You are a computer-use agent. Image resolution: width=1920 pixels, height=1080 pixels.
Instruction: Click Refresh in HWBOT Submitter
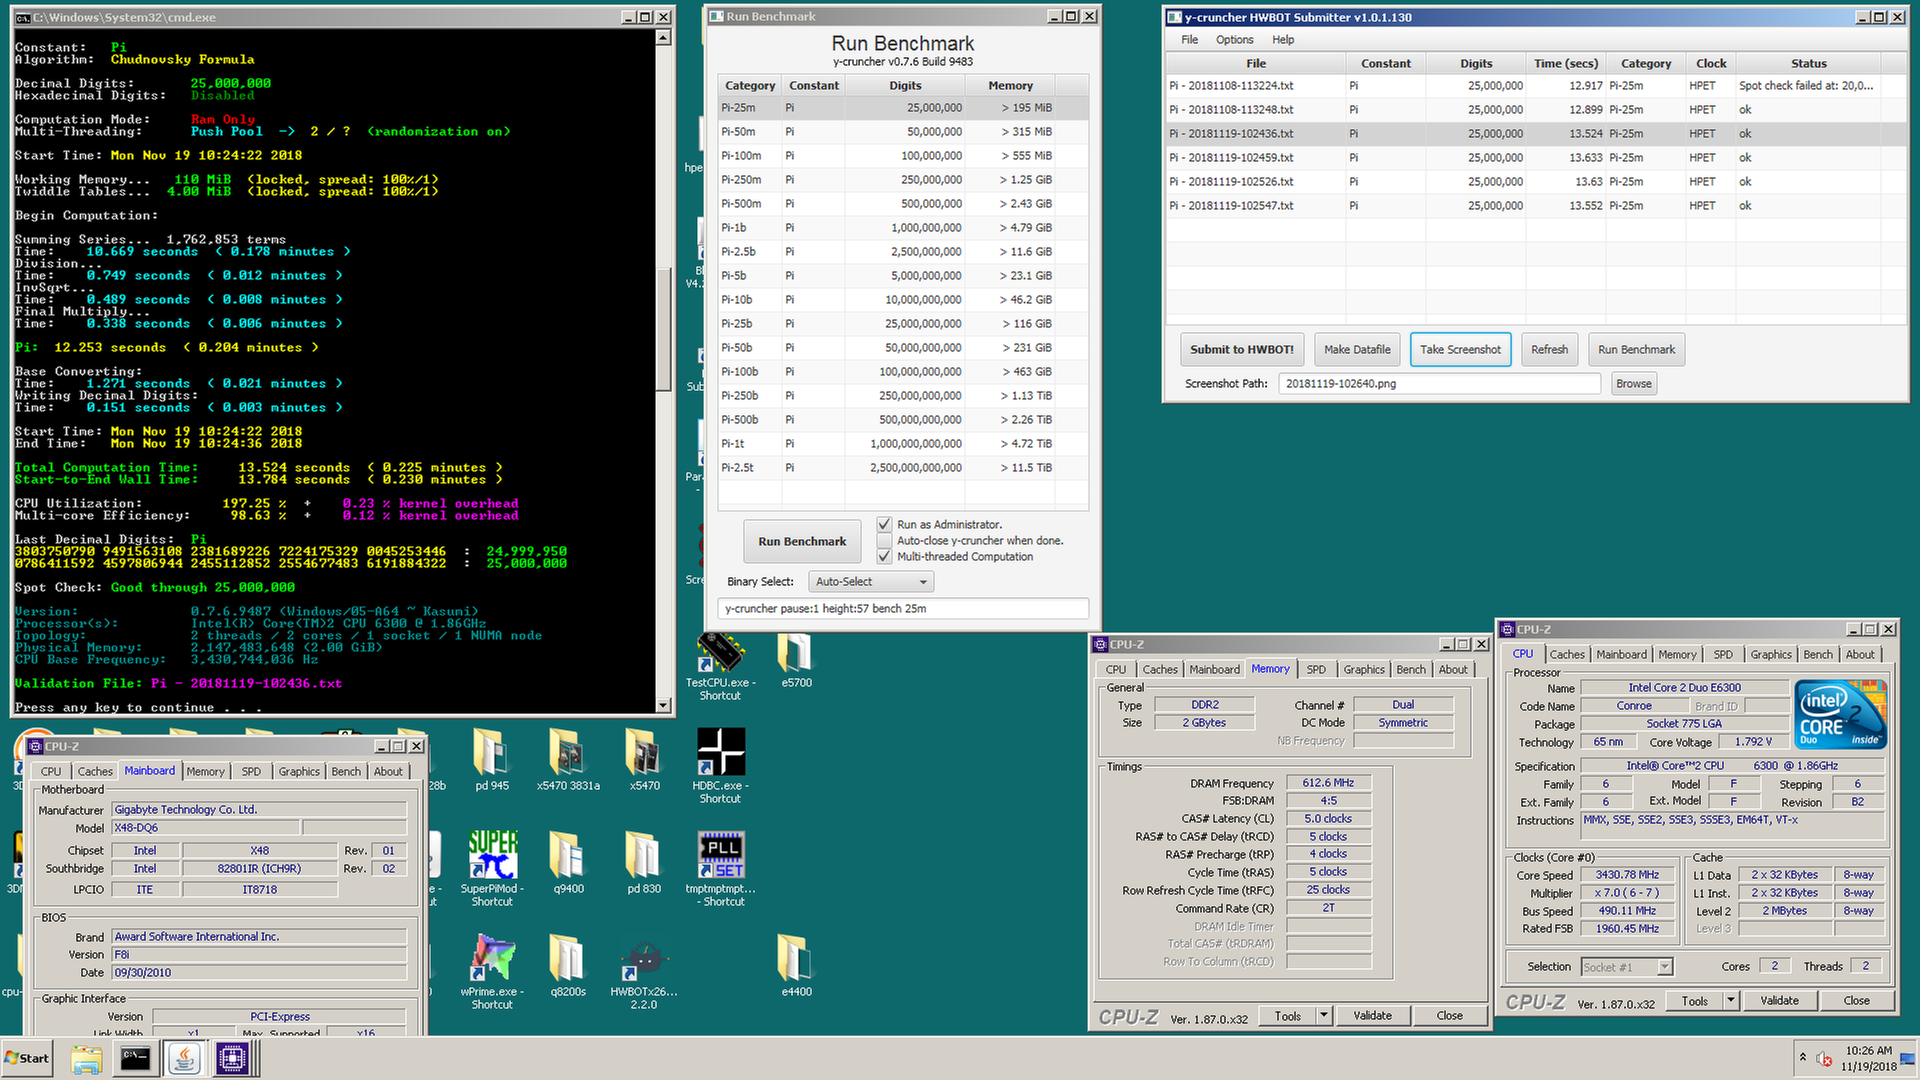[1549, 349]
